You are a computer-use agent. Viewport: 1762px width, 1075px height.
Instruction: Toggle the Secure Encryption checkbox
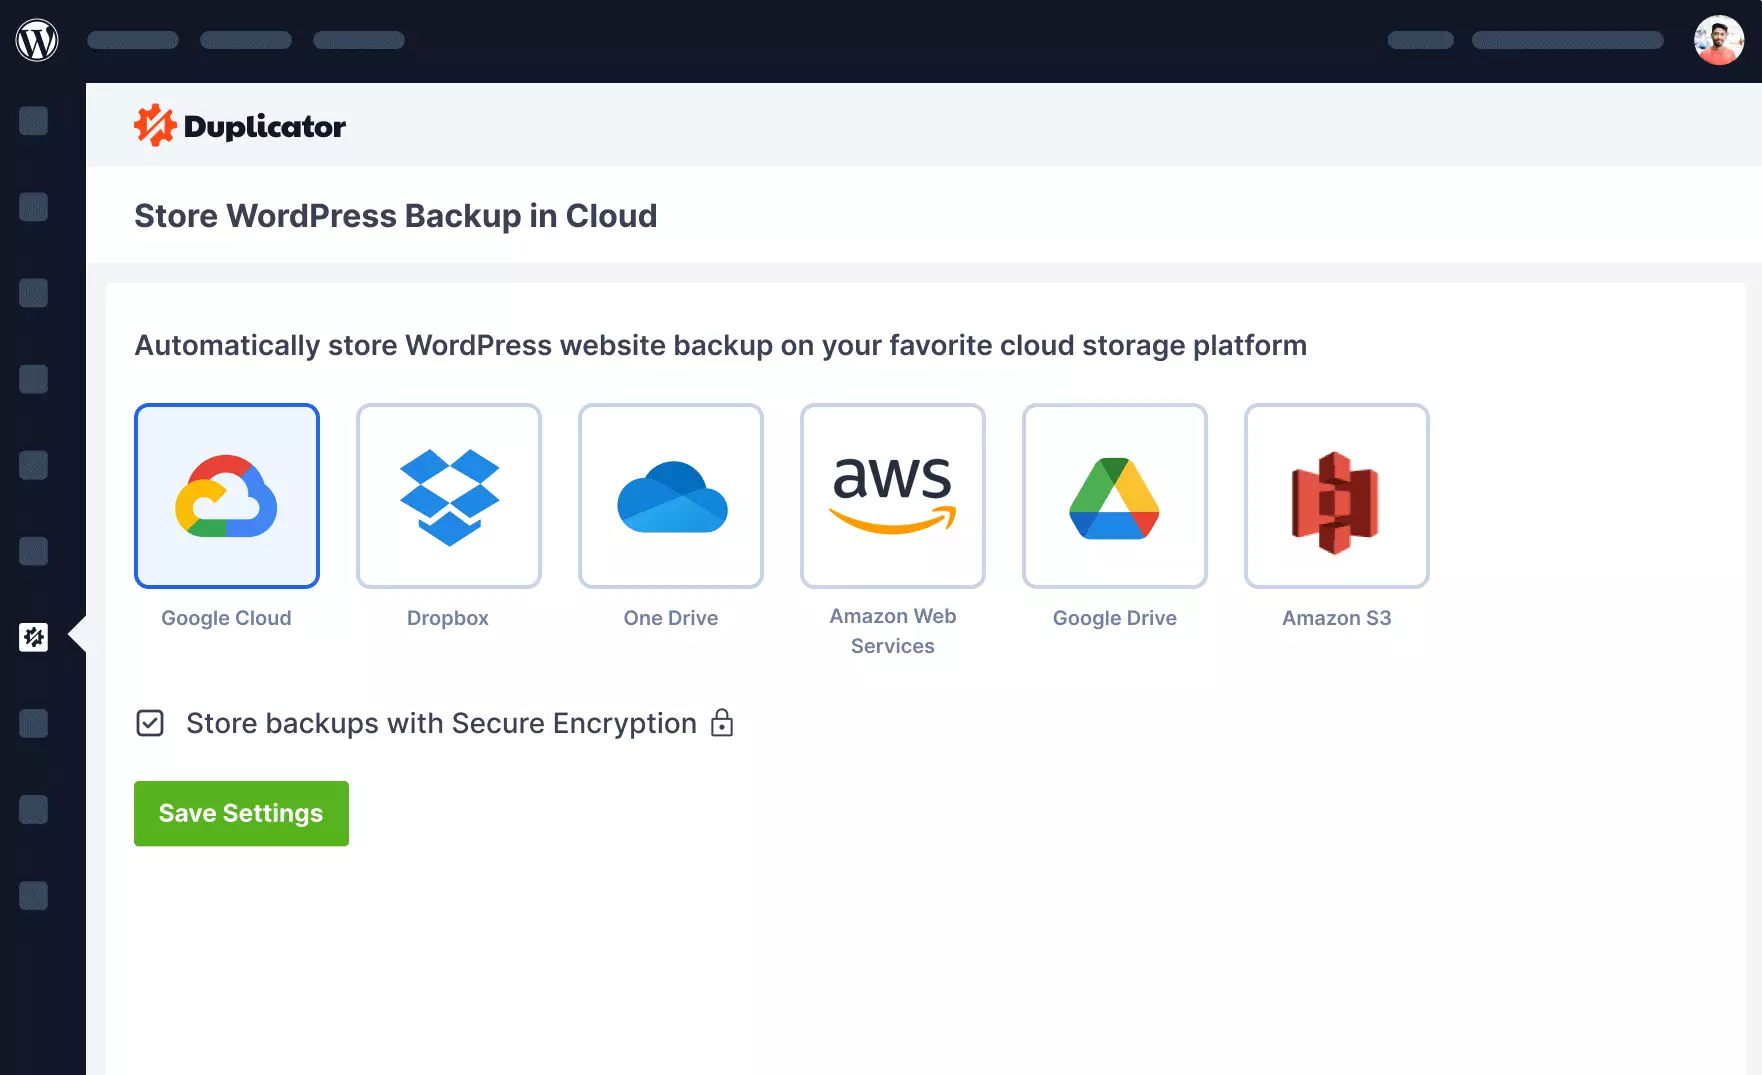[150, 723]
